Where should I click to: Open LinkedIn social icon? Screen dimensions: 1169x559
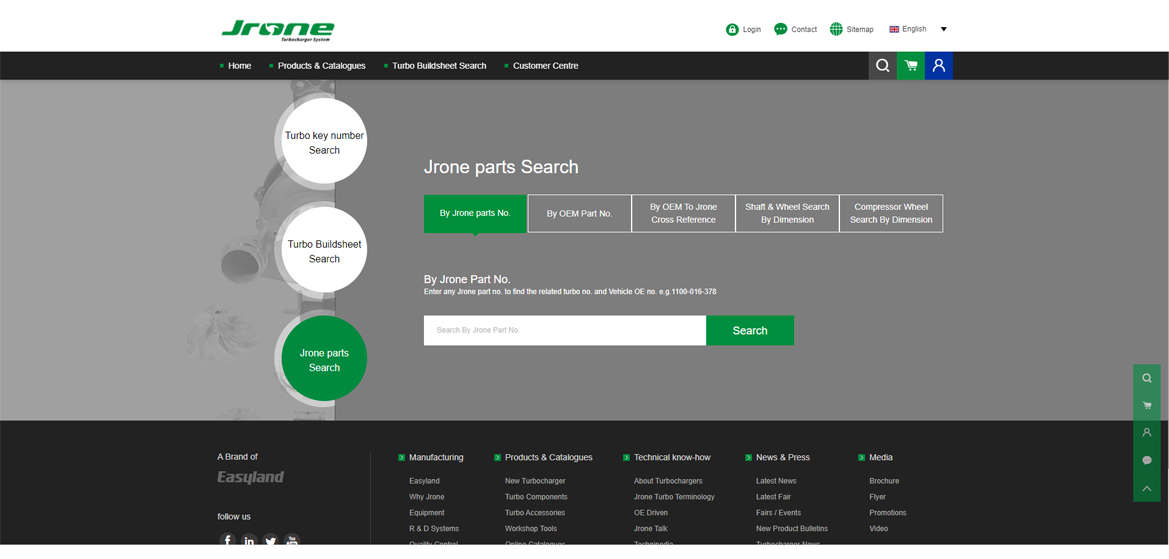point(249,540)
